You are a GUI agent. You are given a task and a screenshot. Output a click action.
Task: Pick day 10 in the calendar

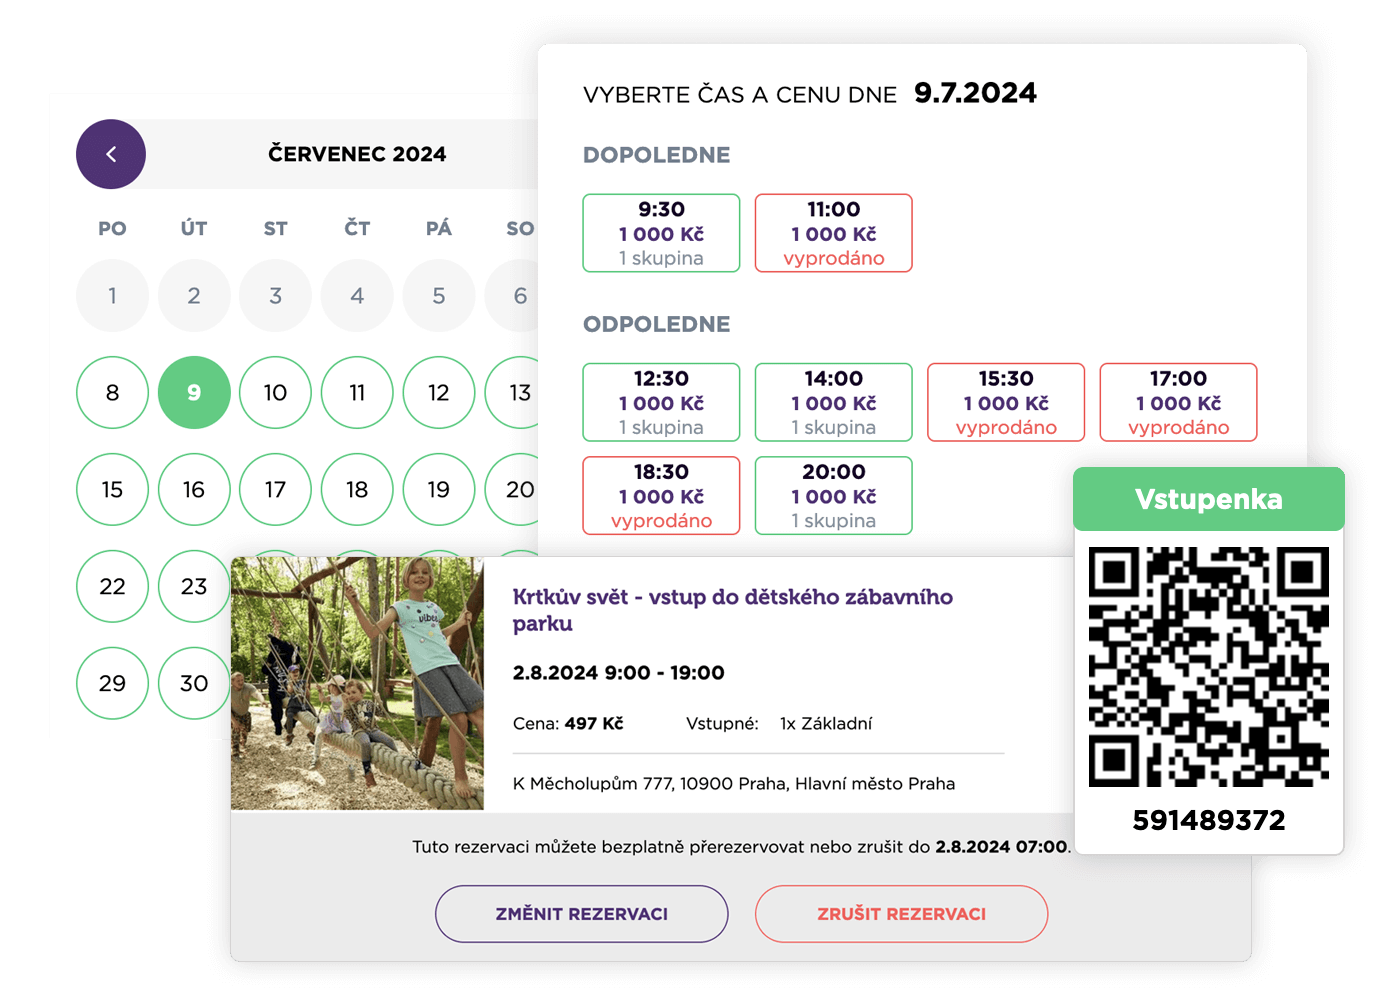275,393
